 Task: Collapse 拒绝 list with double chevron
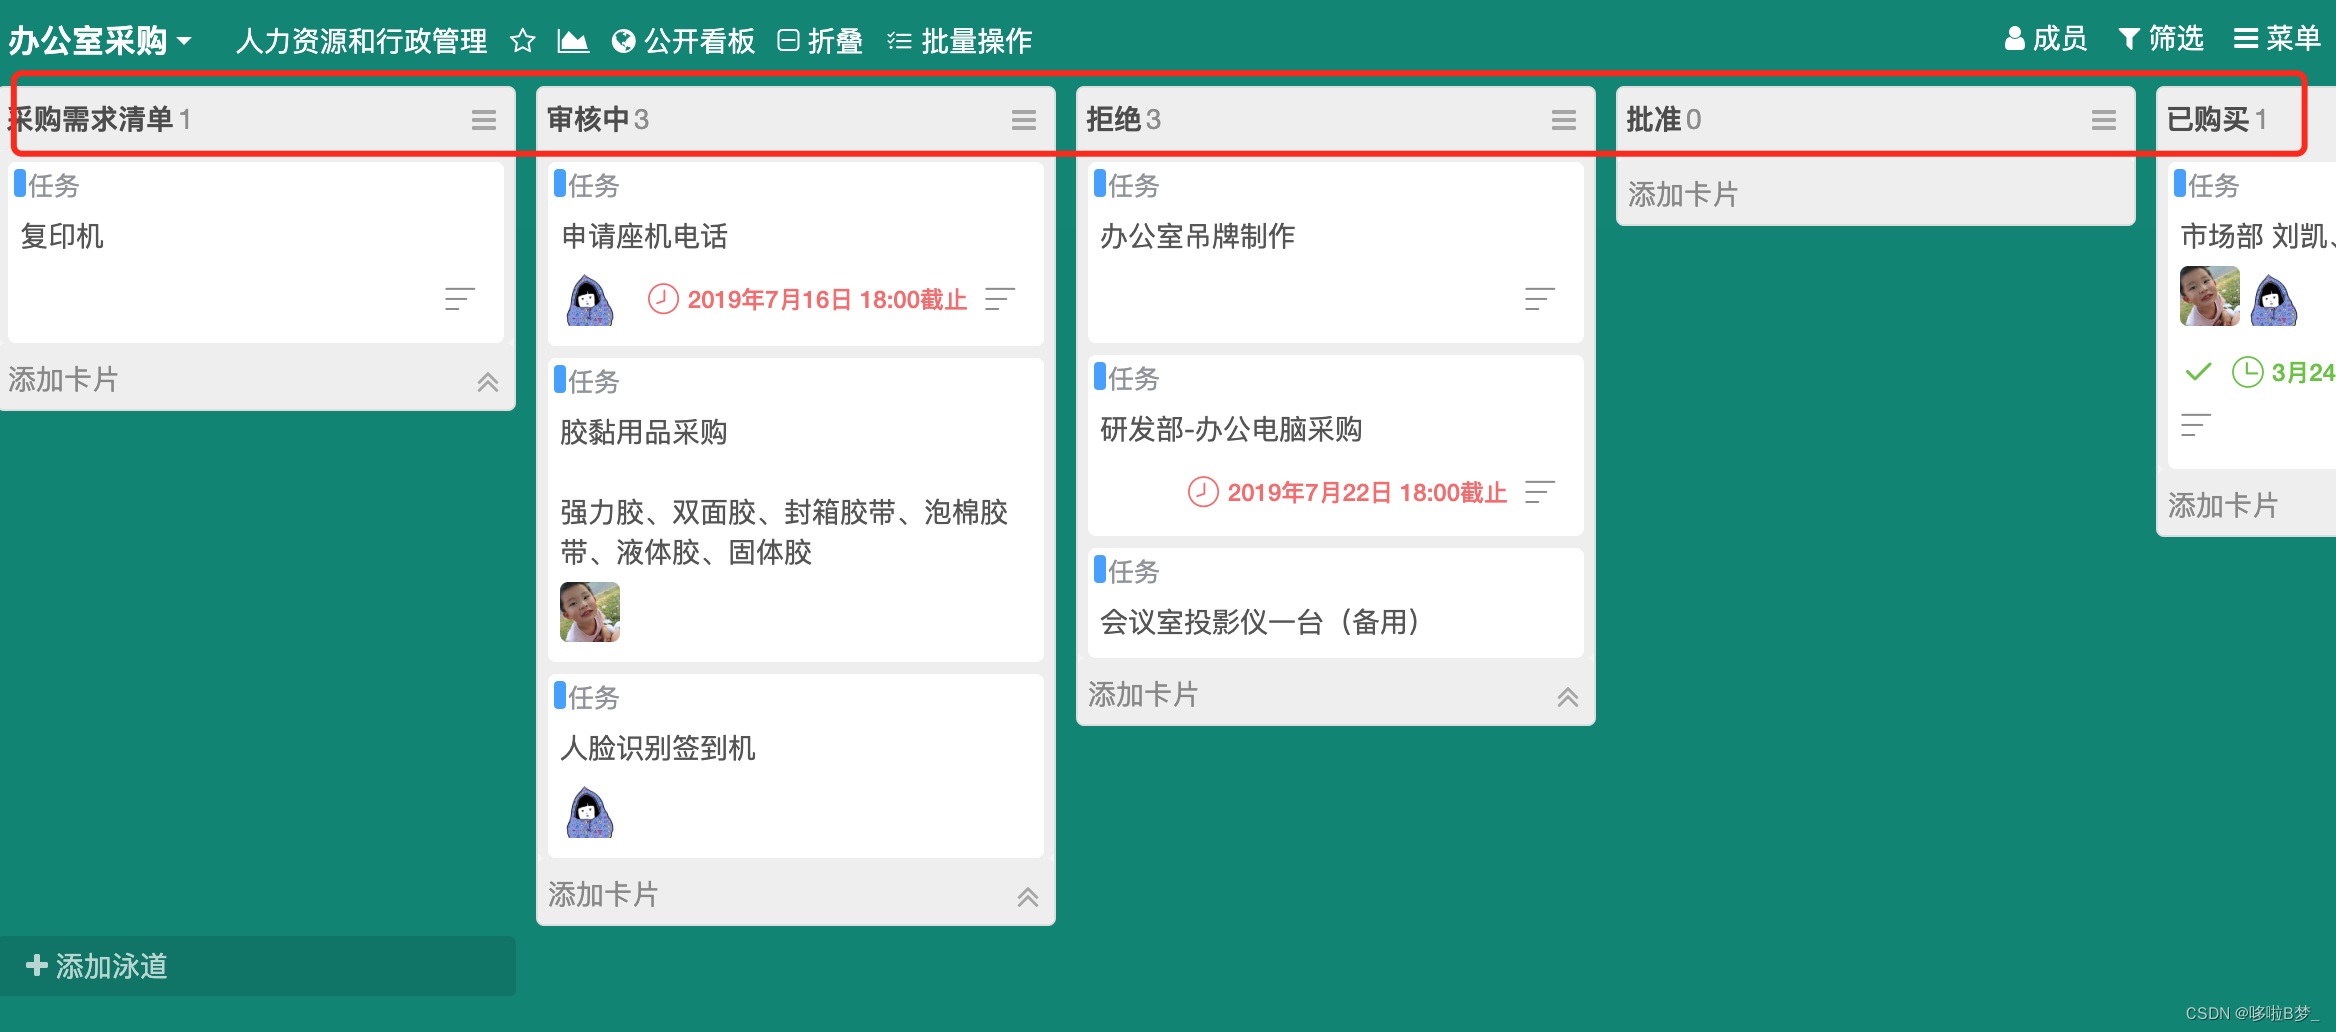click(1568, 697)
